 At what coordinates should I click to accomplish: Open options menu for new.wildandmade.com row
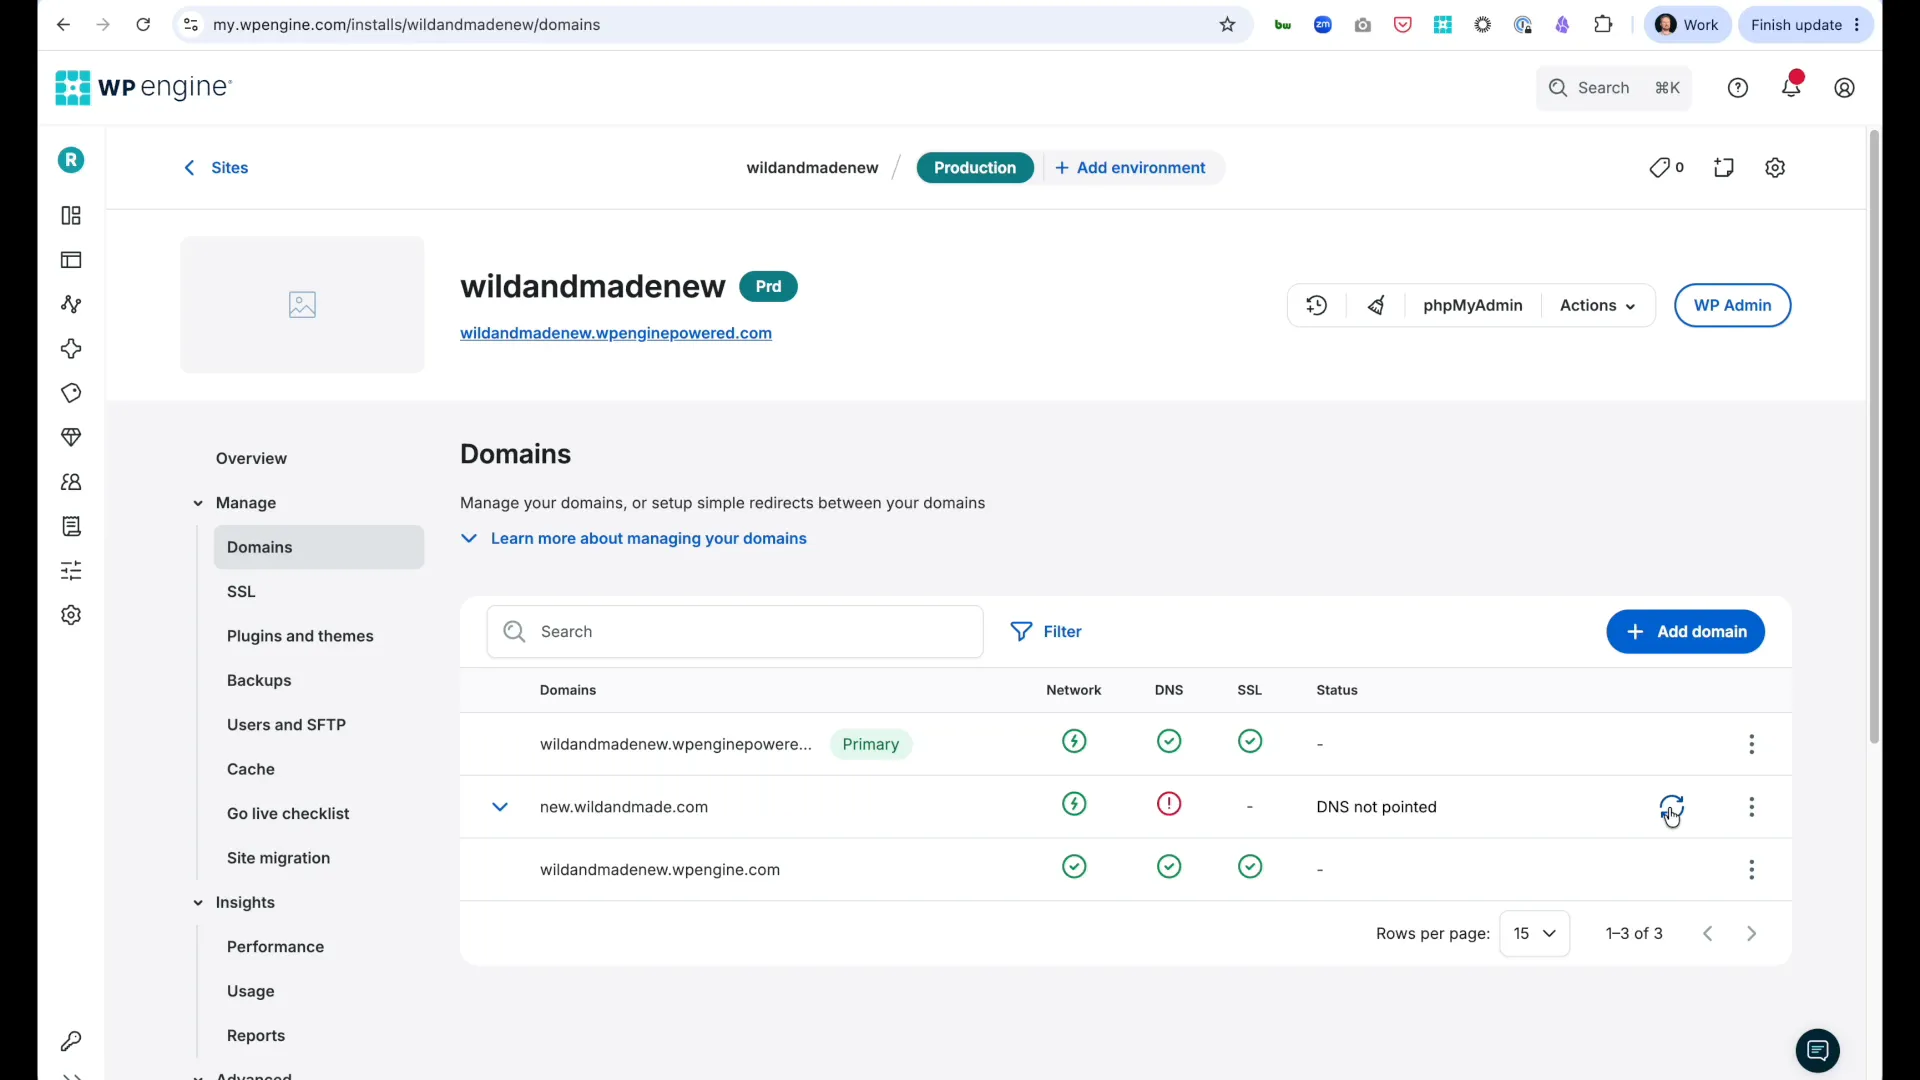tap(1752, 808)
